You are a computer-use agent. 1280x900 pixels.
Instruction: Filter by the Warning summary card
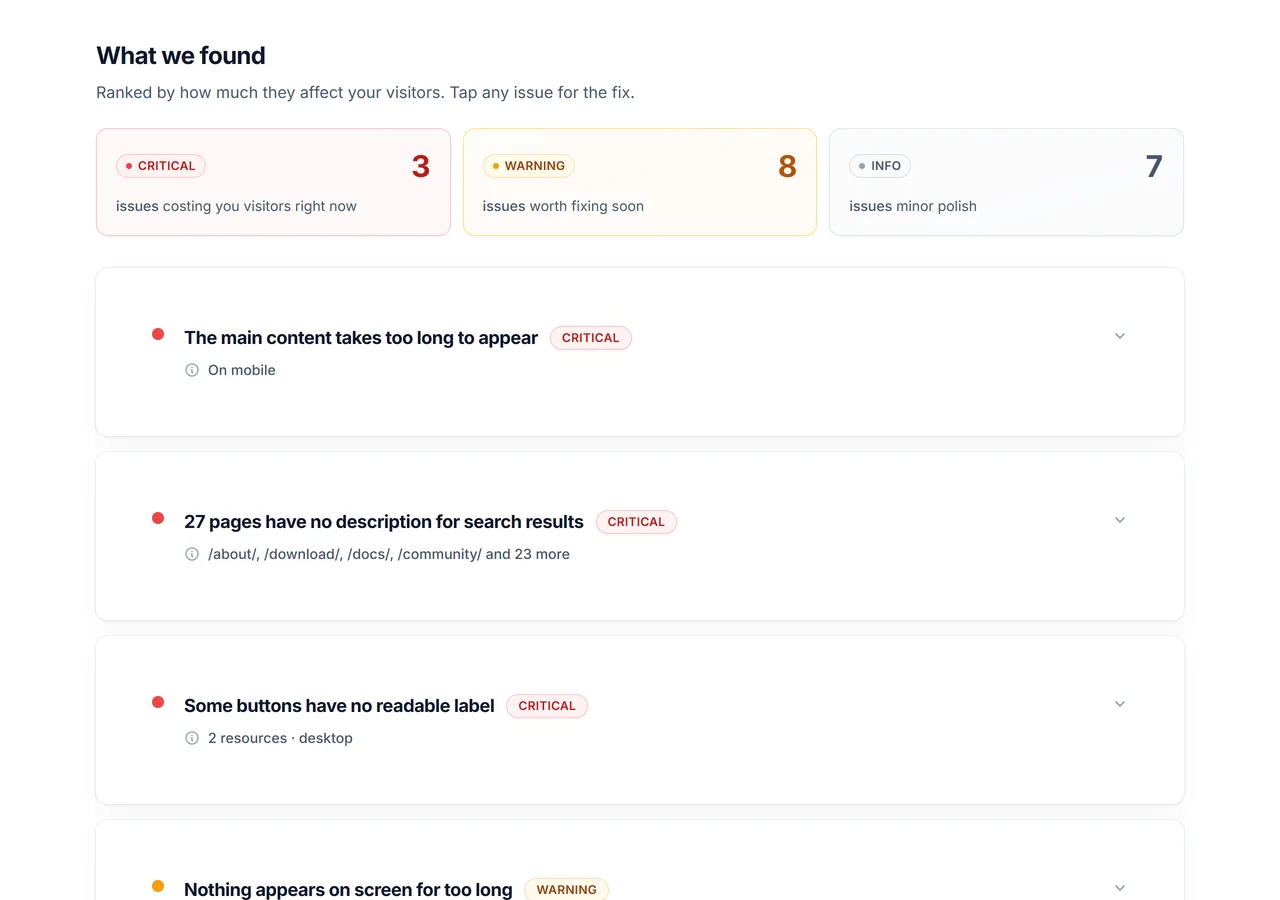pos(640,182)
